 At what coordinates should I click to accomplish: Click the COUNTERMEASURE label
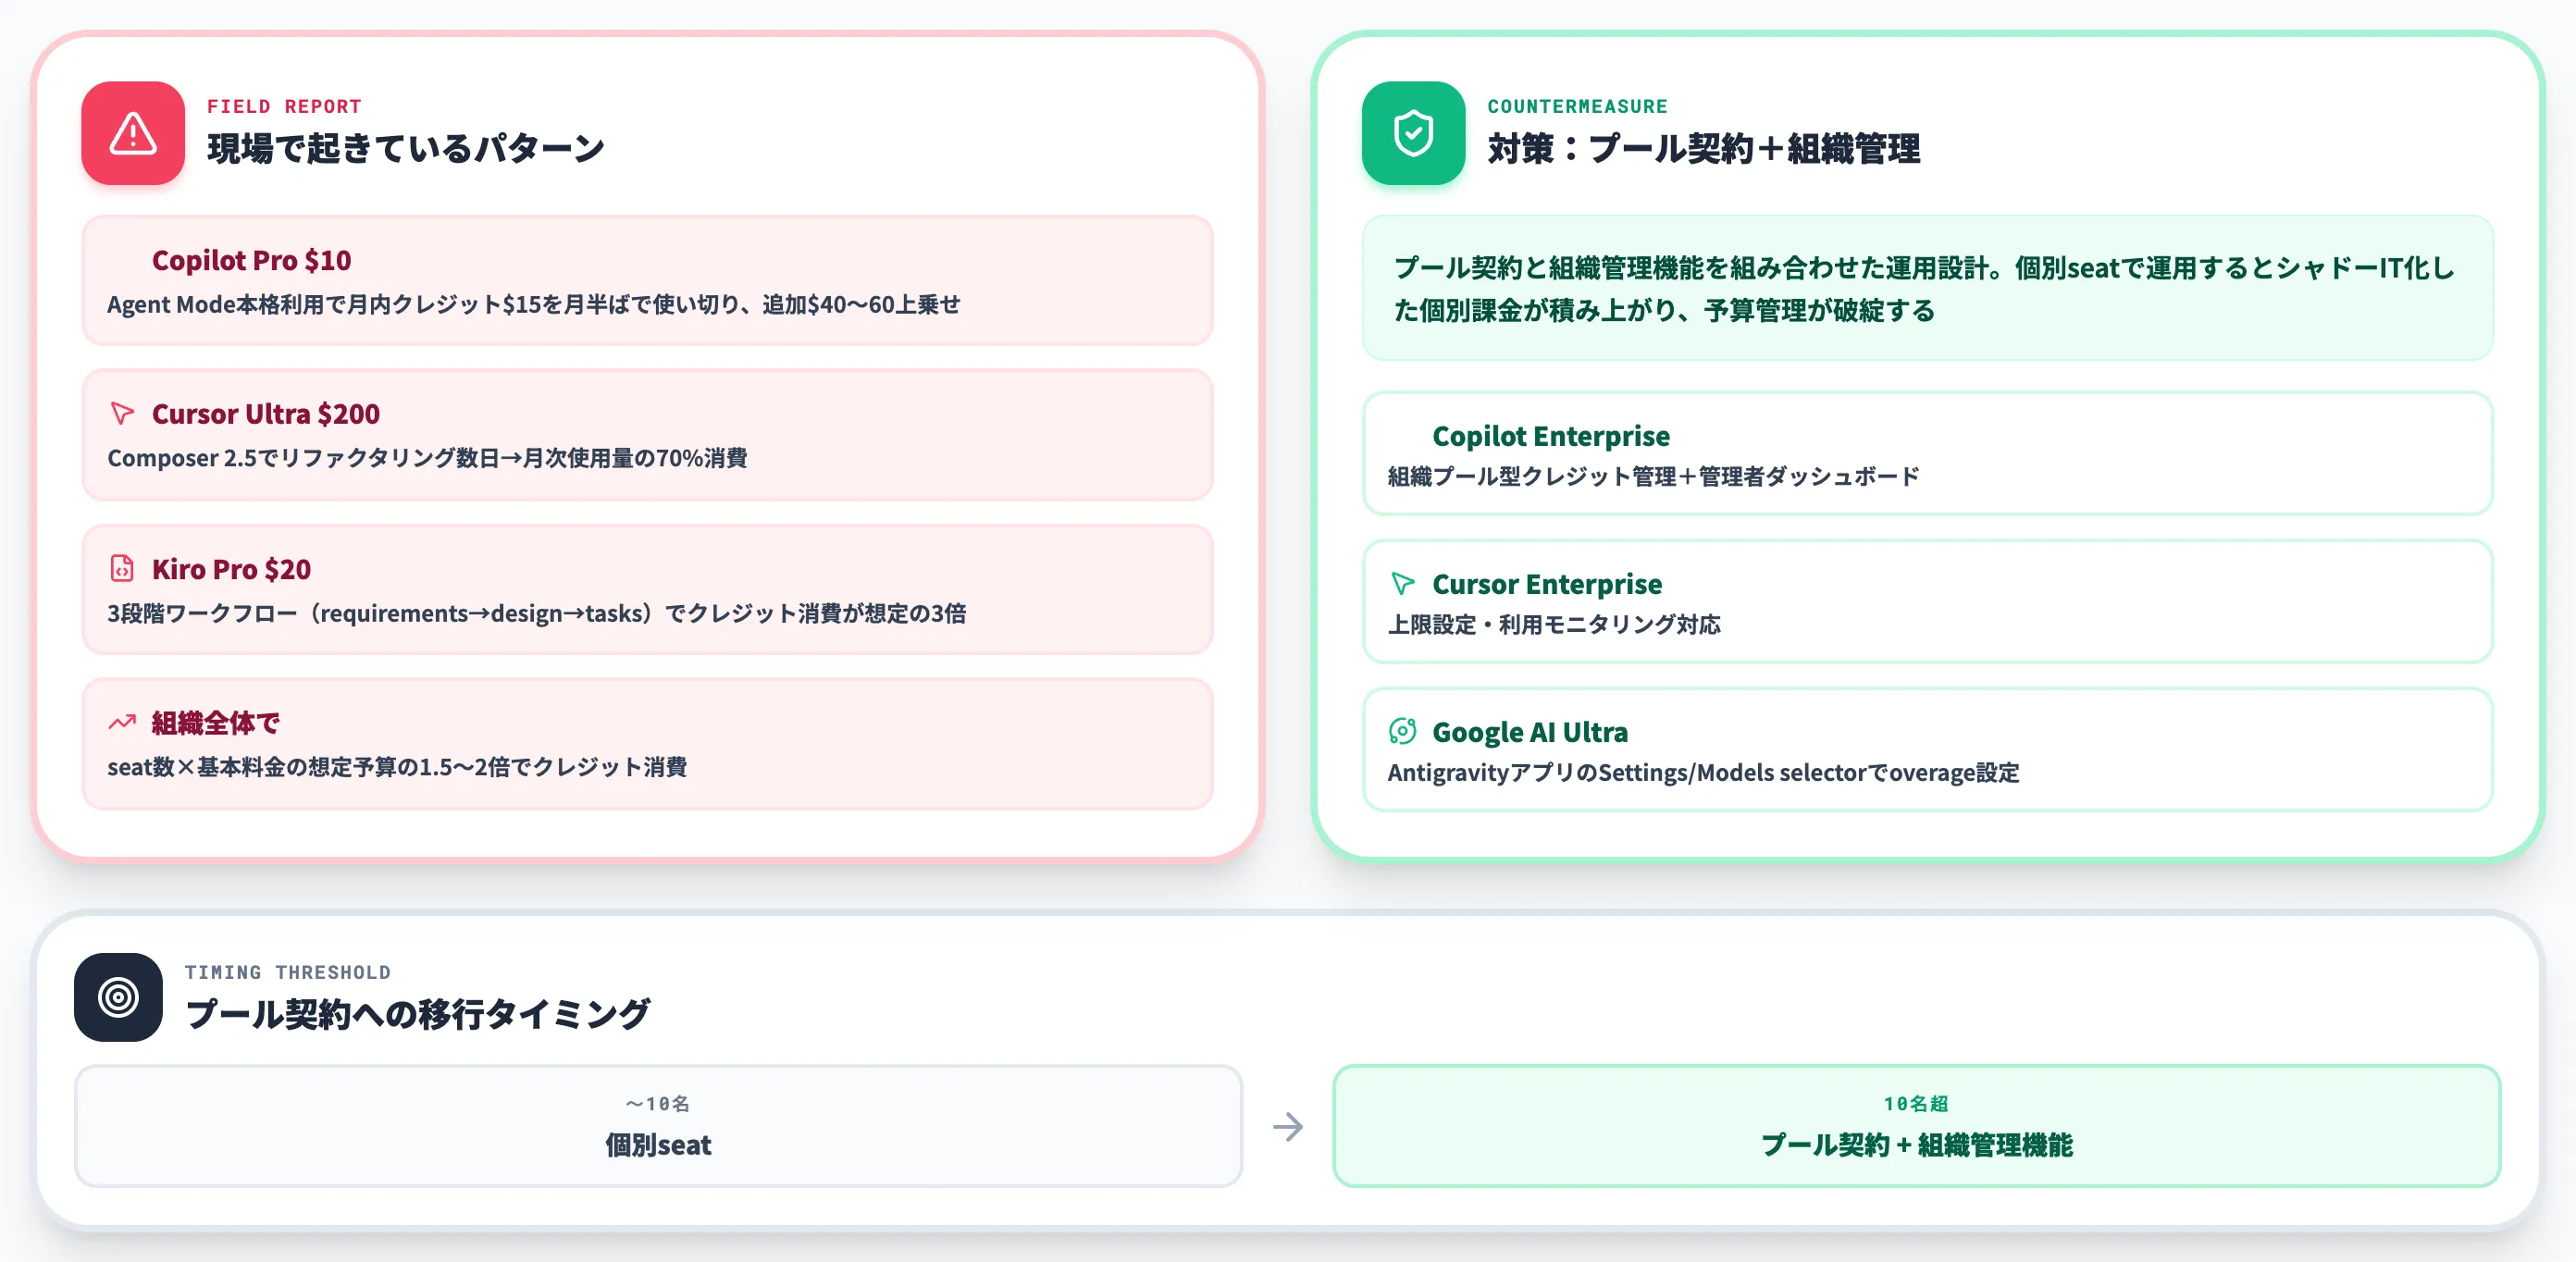[1577, 106]
